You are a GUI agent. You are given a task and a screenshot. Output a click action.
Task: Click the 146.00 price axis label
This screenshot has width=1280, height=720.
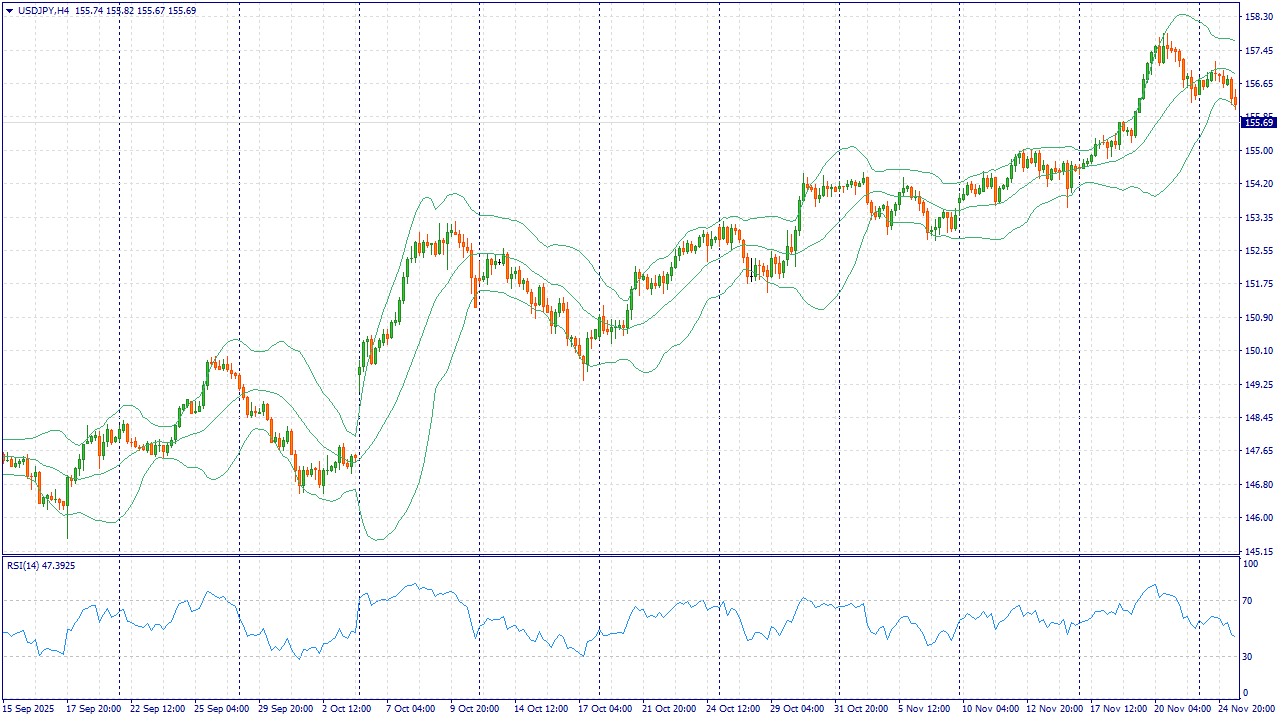click(x=1258, y=518)
